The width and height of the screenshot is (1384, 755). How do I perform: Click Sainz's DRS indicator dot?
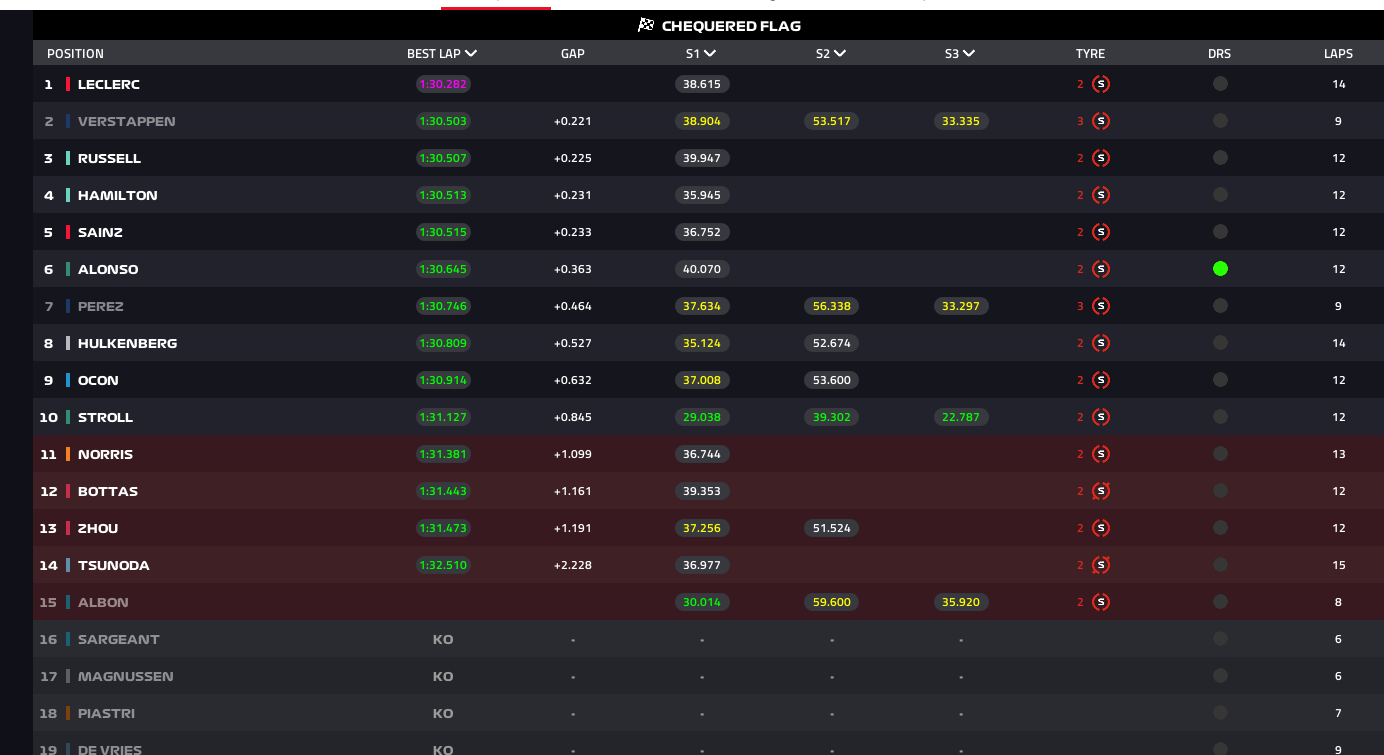click(x=1220, y=232)
